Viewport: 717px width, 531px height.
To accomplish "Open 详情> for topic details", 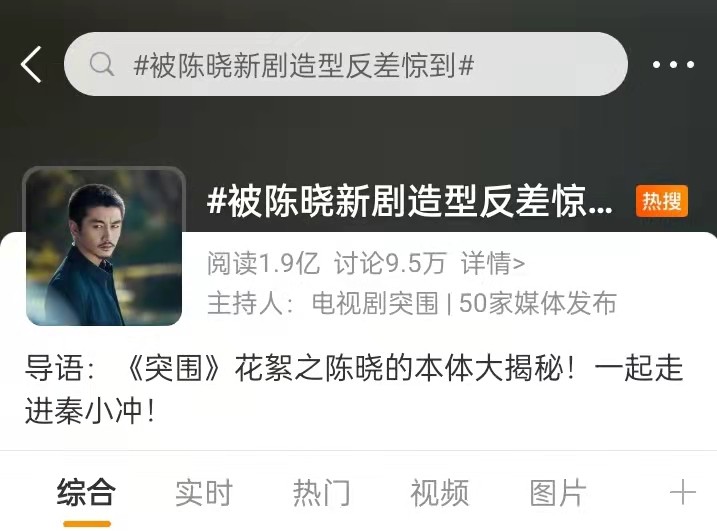I will tap(493, 263).
